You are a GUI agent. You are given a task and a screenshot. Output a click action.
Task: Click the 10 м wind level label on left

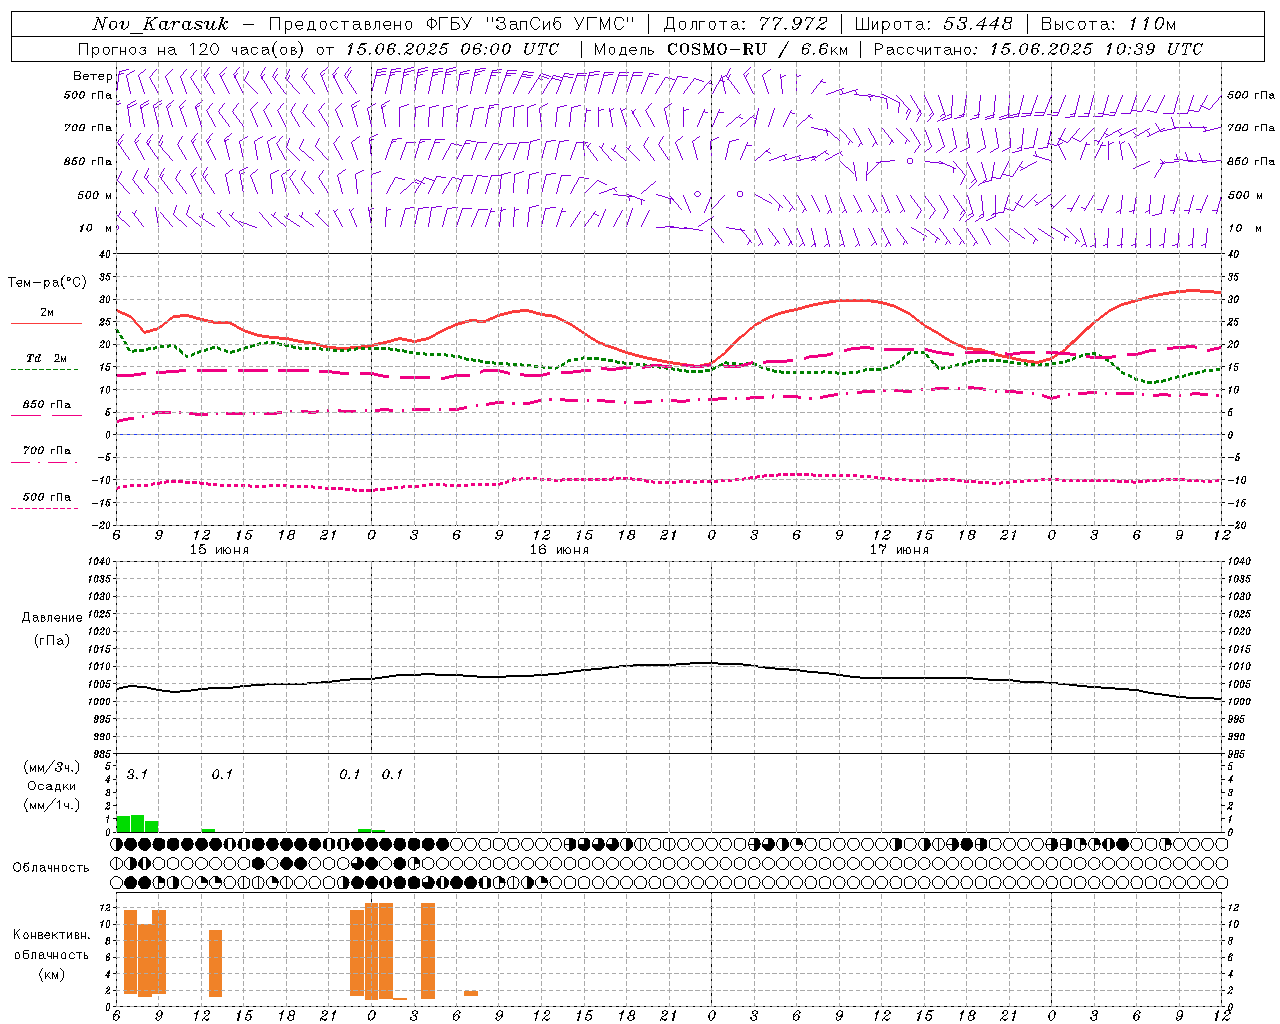click(x=96, y=228)
